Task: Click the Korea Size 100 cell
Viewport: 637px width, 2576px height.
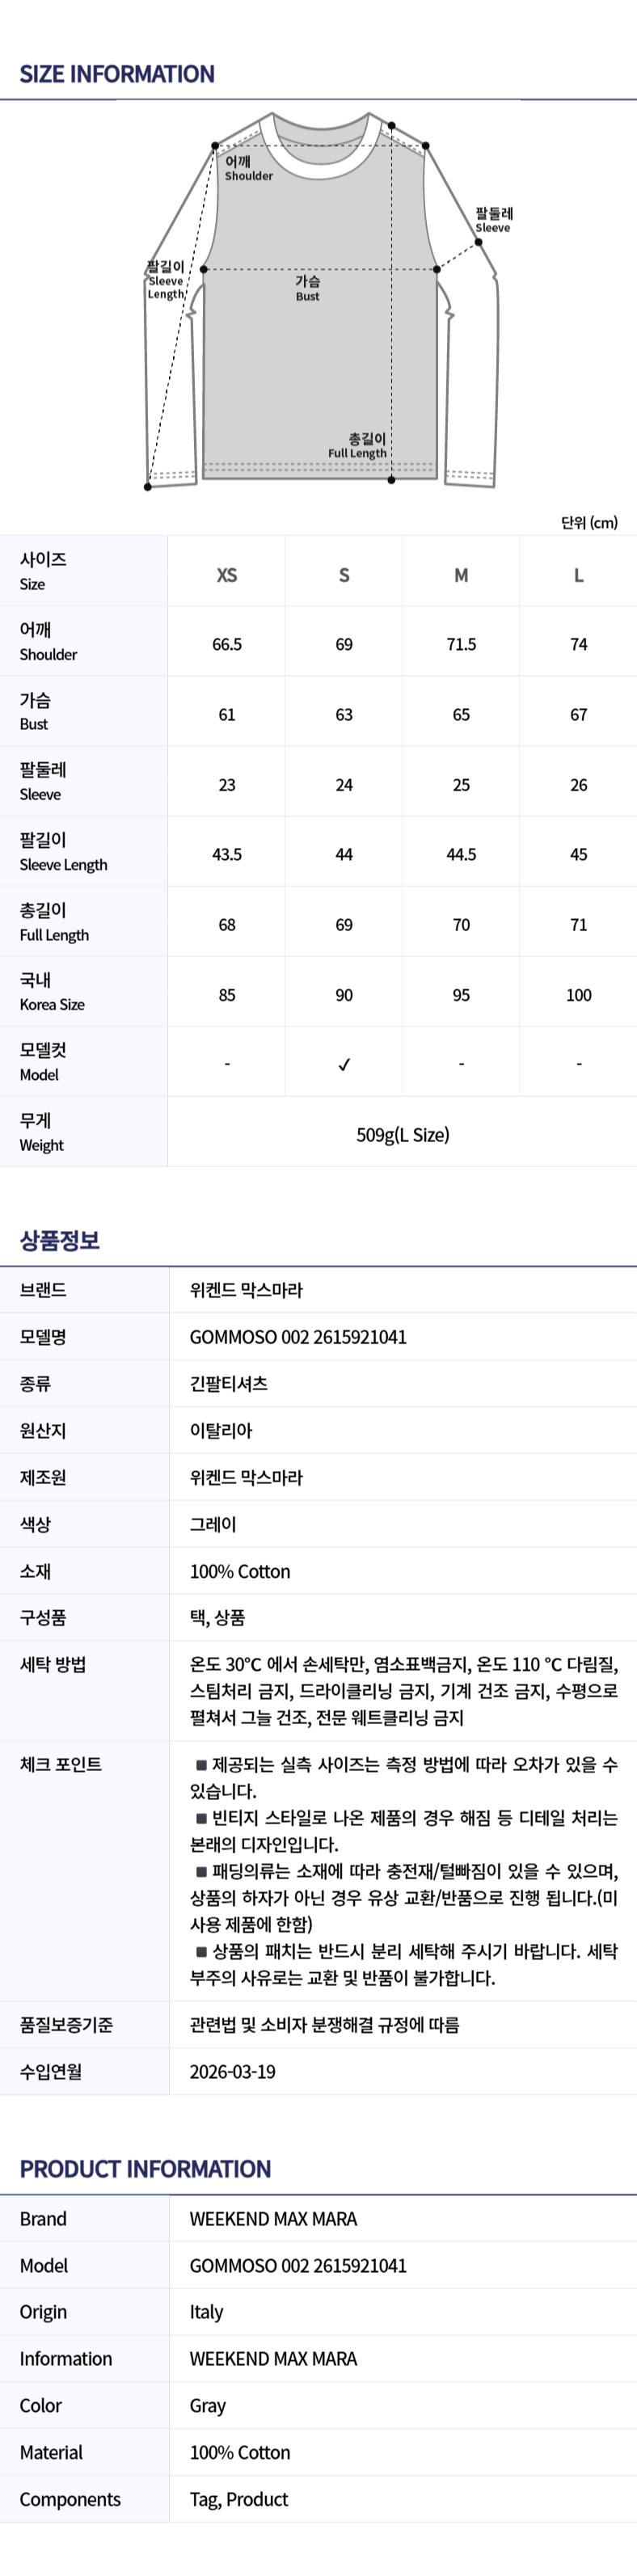Action: tap(578, 995)
